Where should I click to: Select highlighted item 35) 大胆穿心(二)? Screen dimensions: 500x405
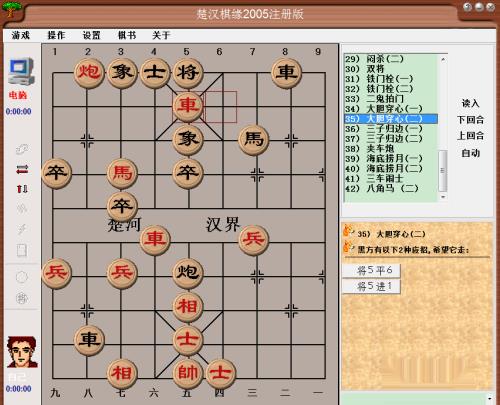[x=391, y=119]
